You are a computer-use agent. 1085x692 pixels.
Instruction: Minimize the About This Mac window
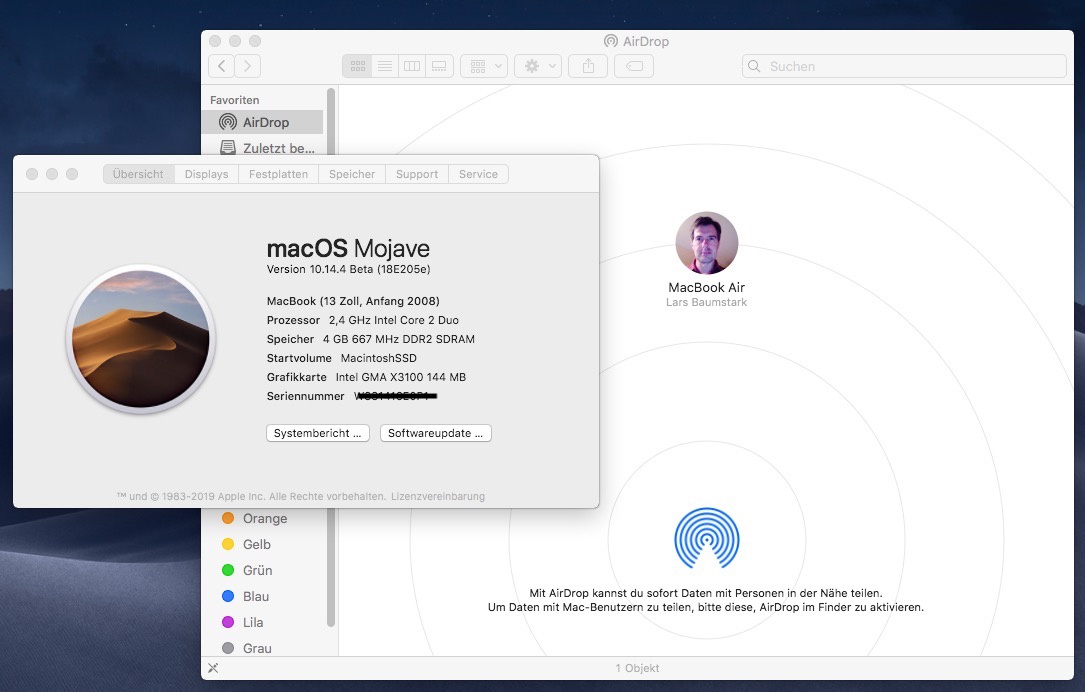tap(52, 174)
